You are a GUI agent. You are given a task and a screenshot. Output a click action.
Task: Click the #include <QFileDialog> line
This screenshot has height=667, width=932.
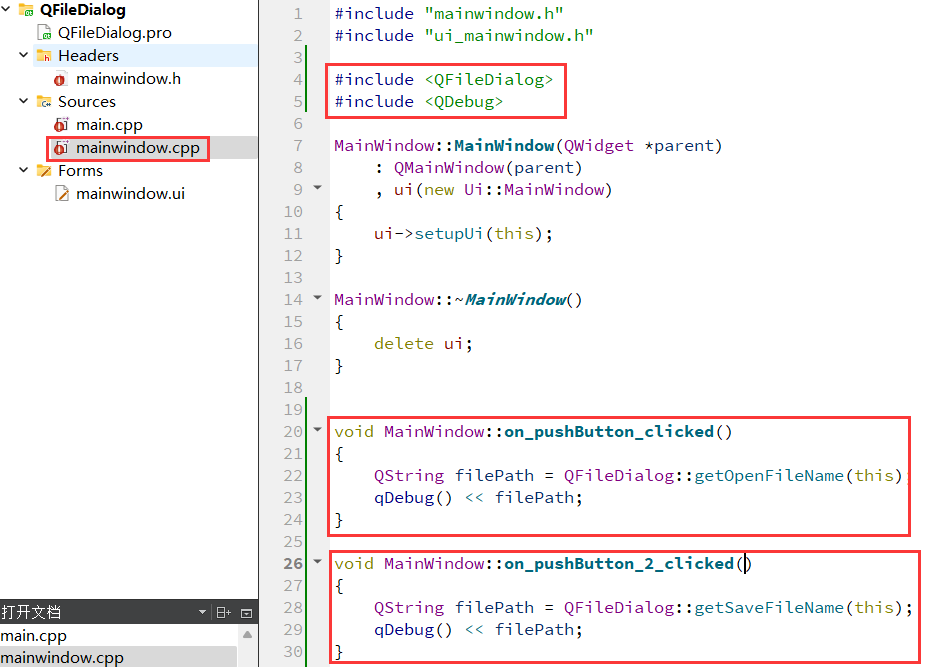click(443, 80)
